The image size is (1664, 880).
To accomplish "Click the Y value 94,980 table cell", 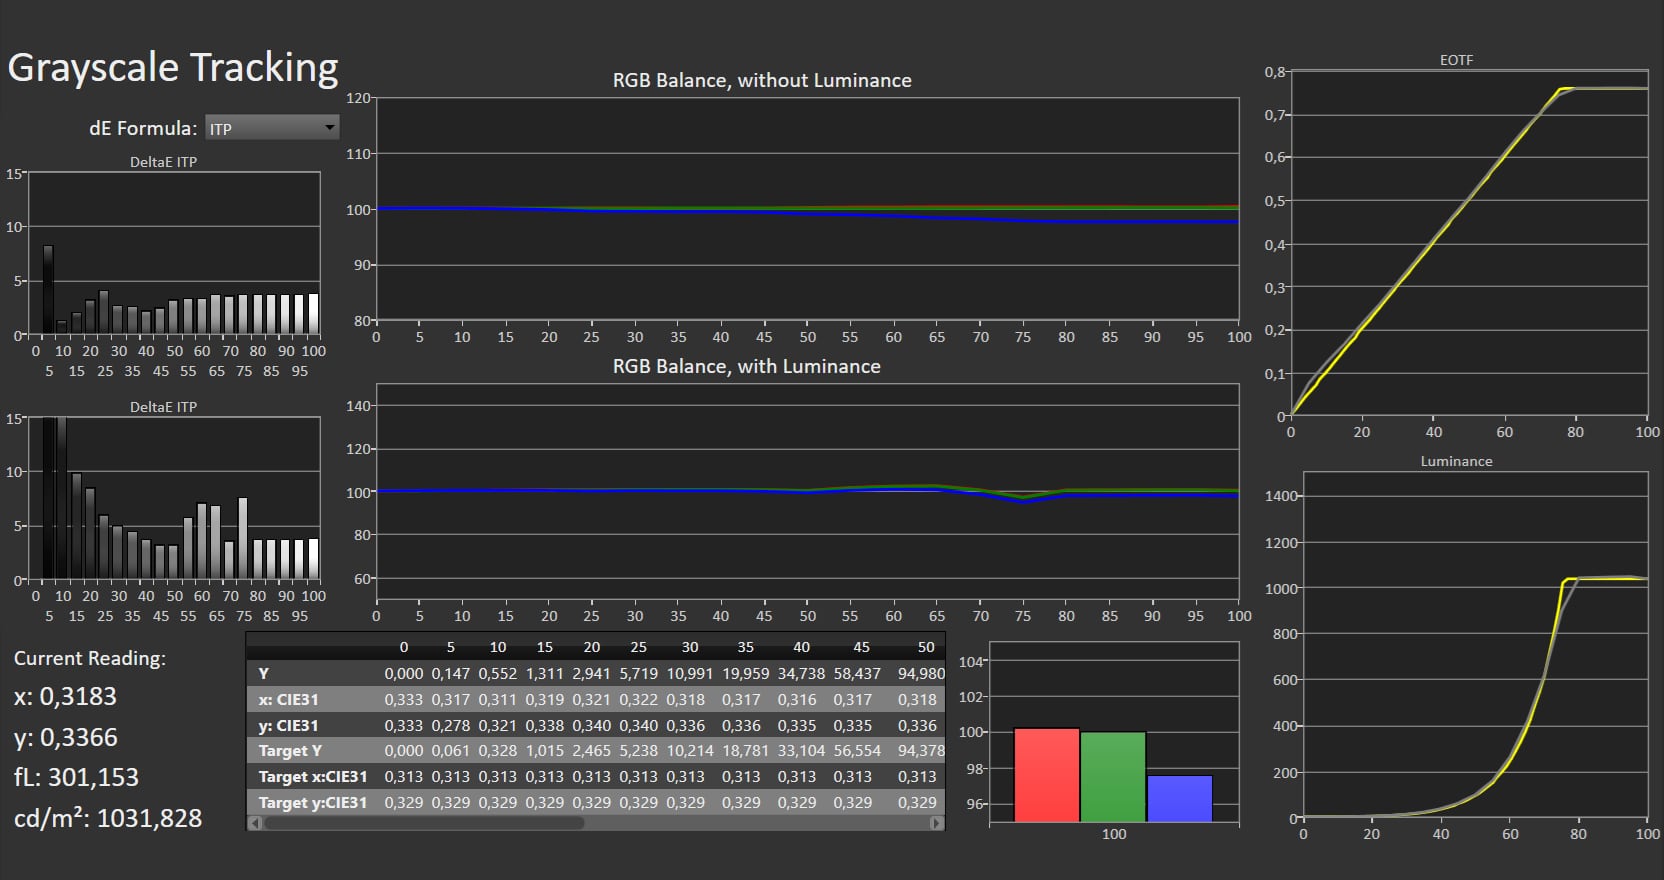I will (x=920, y=674).
